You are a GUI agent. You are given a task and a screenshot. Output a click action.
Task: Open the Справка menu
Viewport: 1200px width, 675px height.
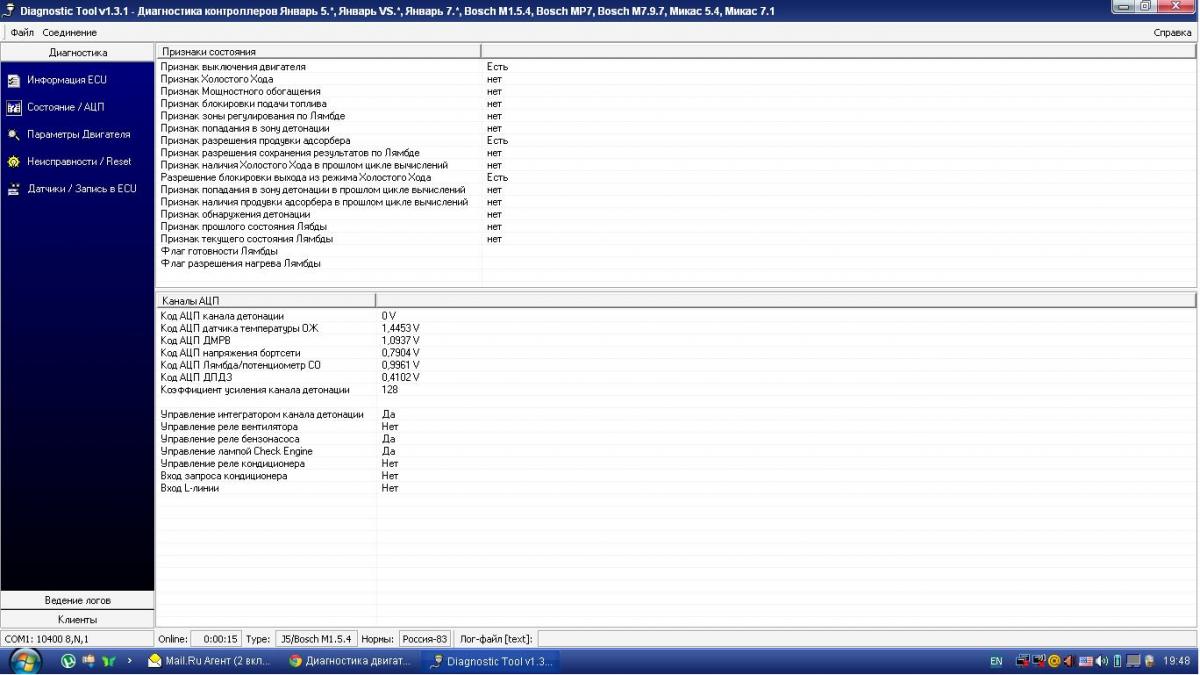coord(1172,33)
